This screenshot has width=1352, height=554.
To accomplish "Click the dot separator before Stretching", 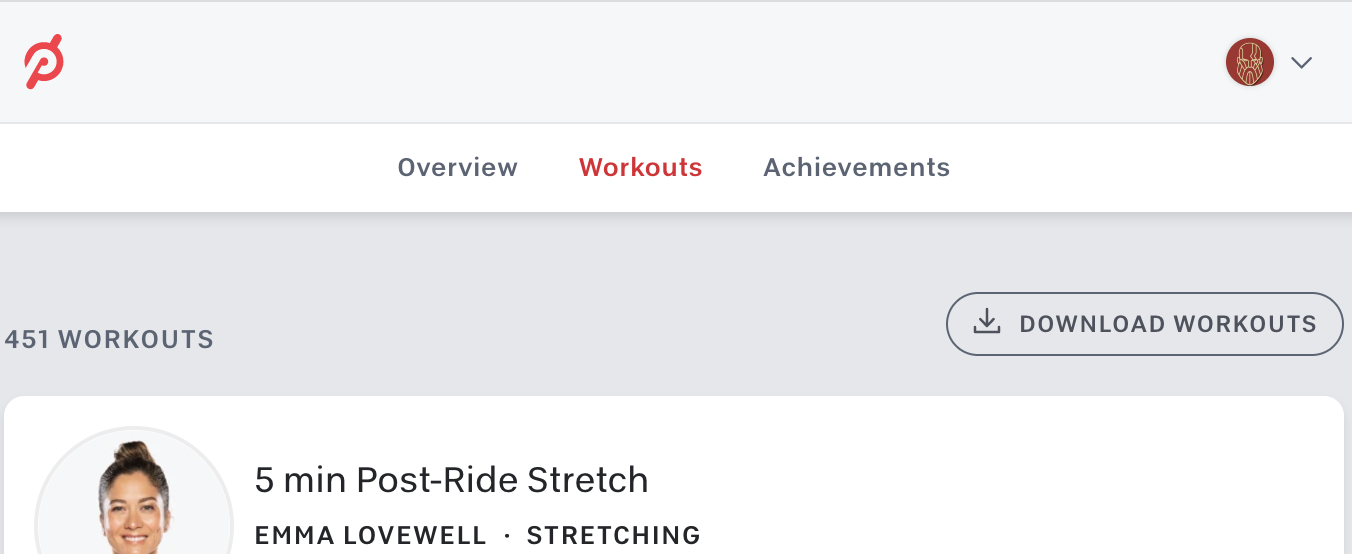I will (507, 536).
